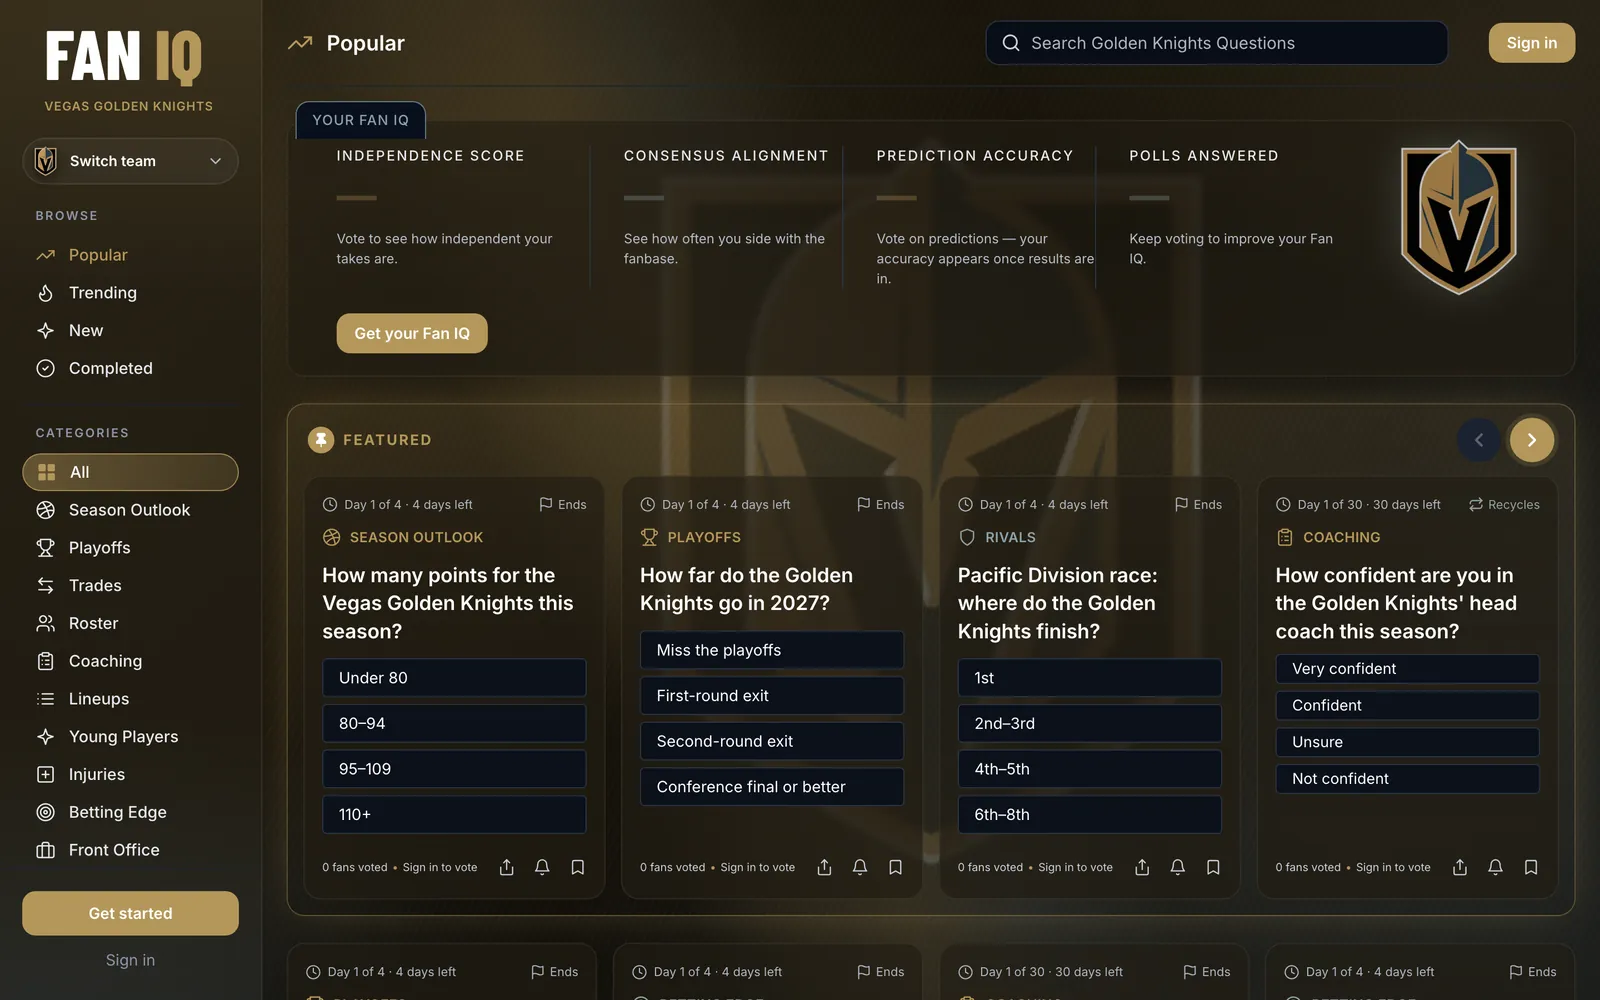Share the Pacific Division race poll
The image size is (1600, 1000).
(1142, 867)
